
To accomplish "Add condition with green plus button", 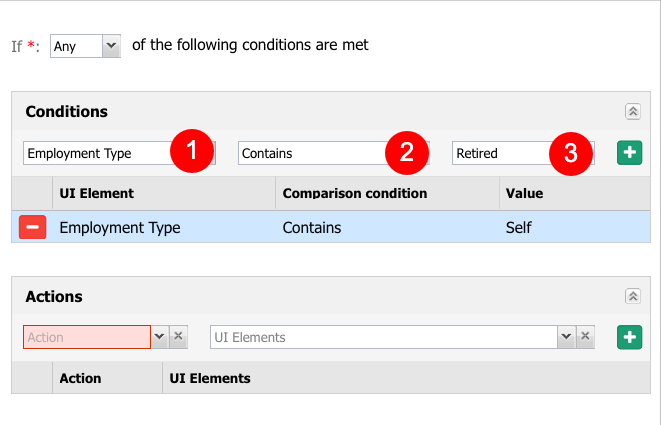I will [629, 153].
